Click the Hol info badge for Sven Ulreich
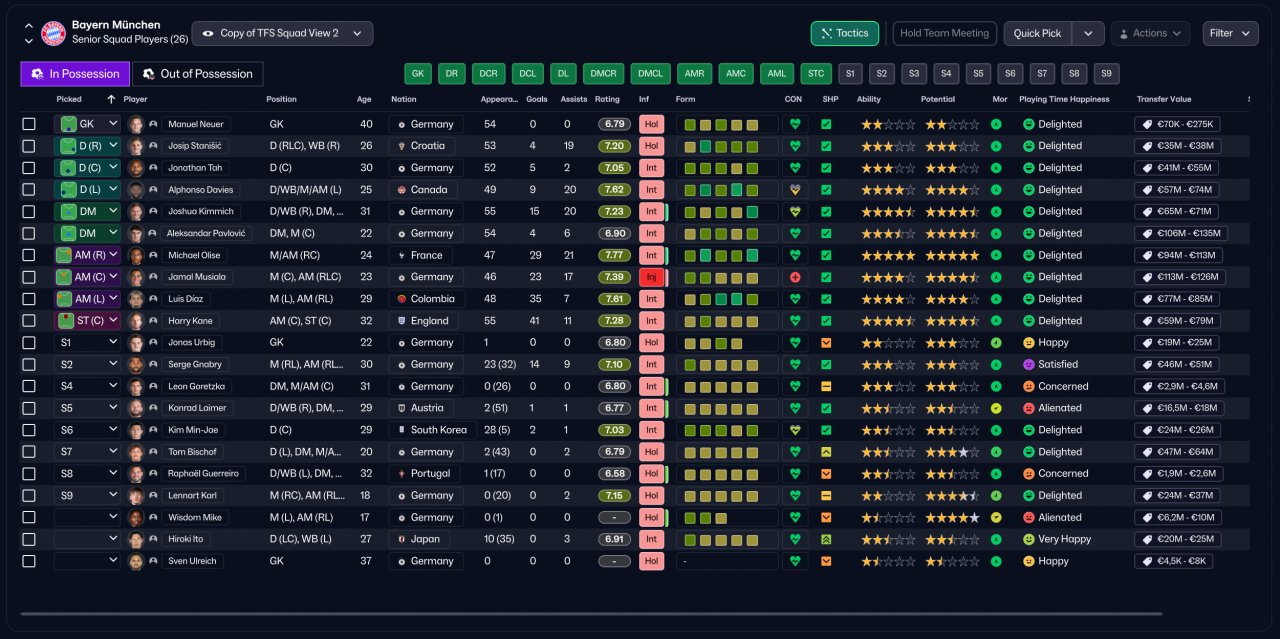1280x639 pixels. (651, 561)
